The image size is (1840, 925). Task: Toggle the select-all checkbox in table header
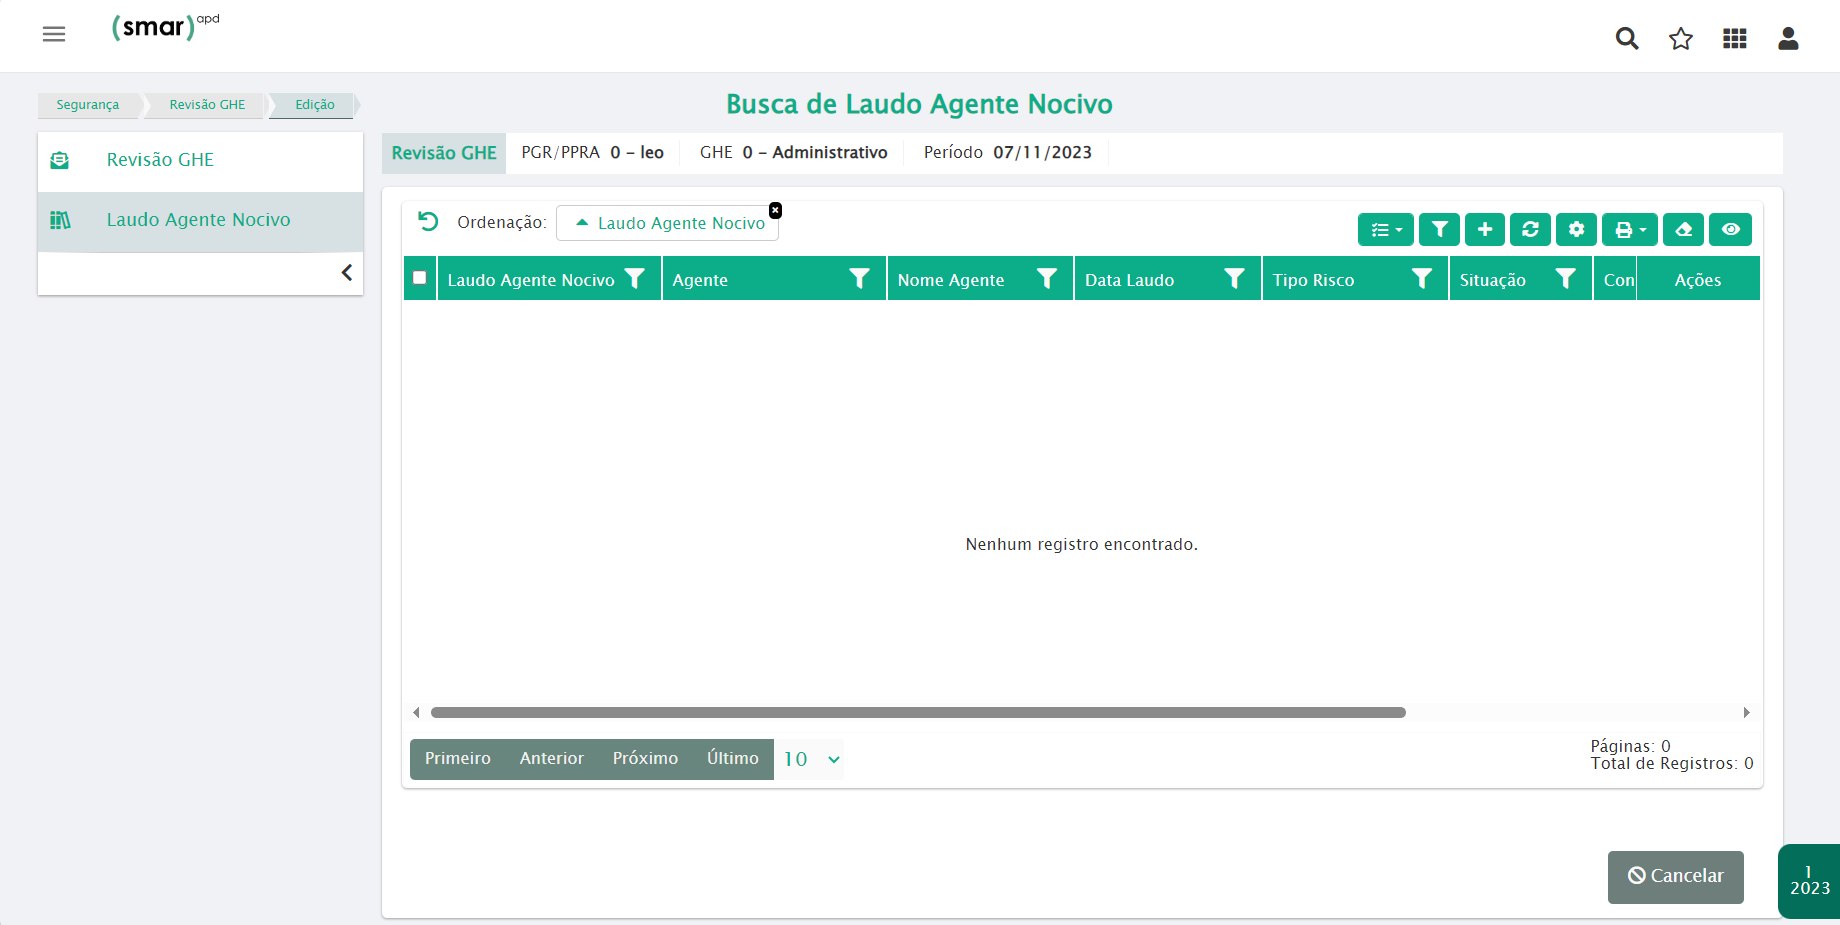420,278
